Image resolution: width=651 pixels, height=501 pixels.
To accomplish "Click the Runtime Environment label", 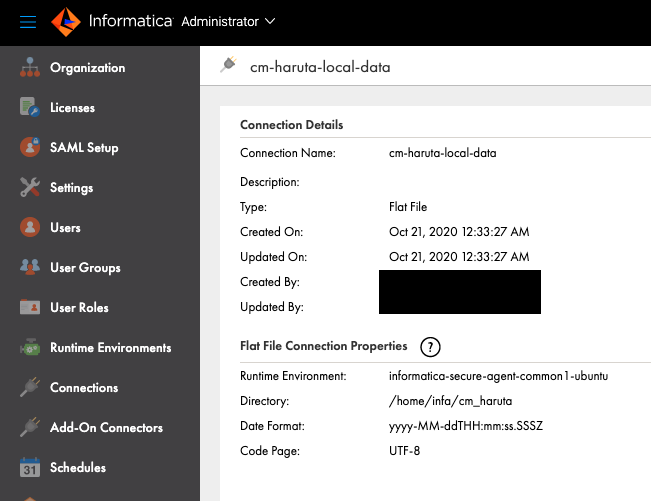I will 293,376.
